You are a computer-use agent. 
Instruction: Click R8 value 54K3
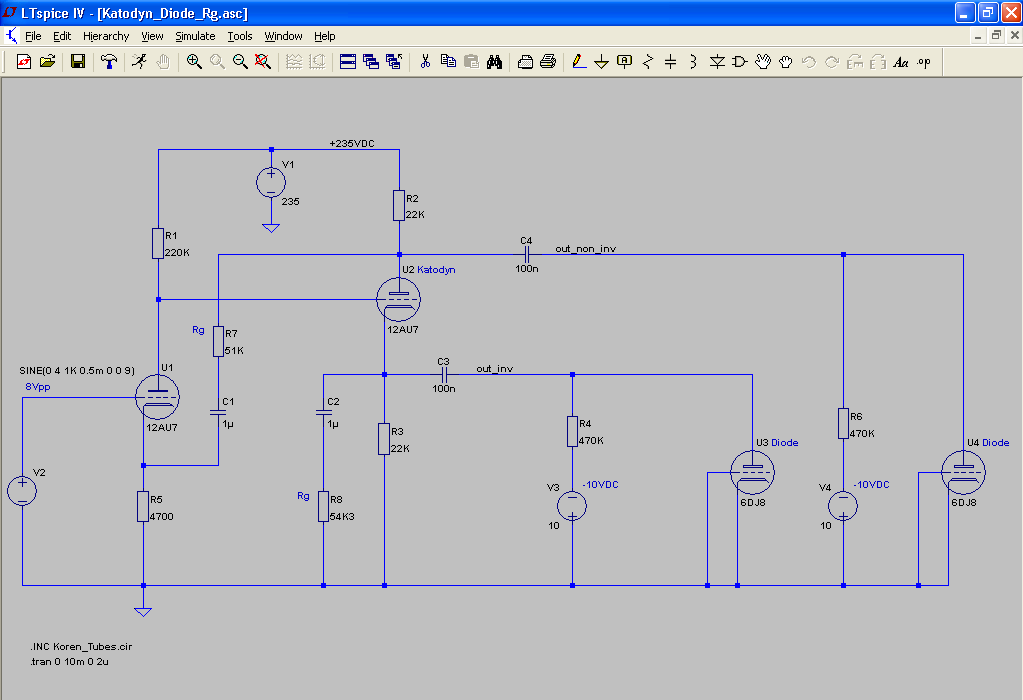(342, 516)
